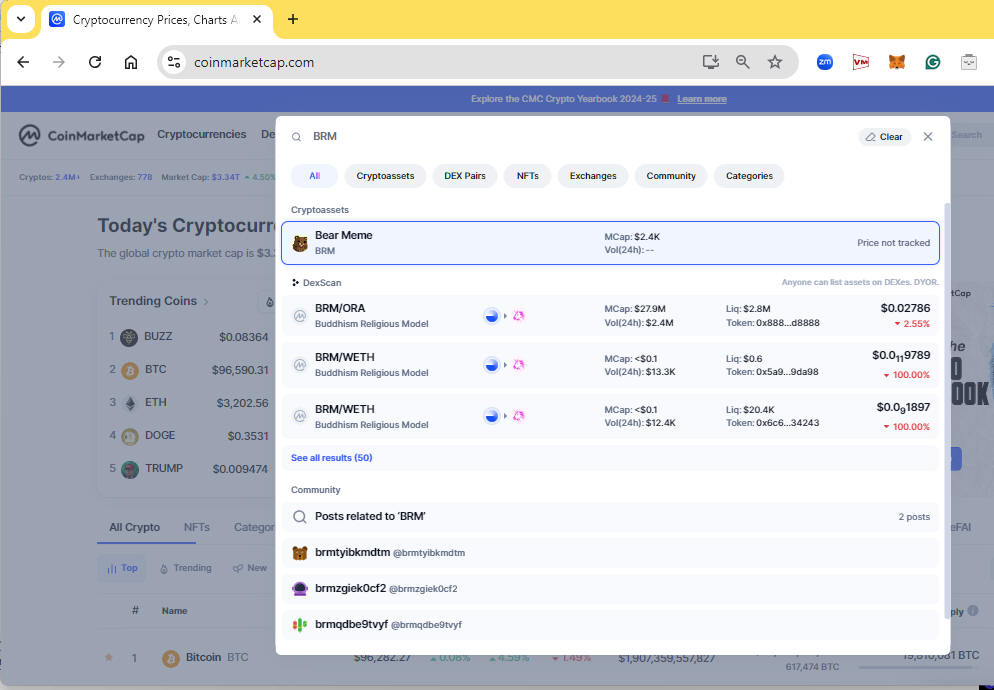Open BRM/WETH pair with $20.4K liquidity

(610, 417)
